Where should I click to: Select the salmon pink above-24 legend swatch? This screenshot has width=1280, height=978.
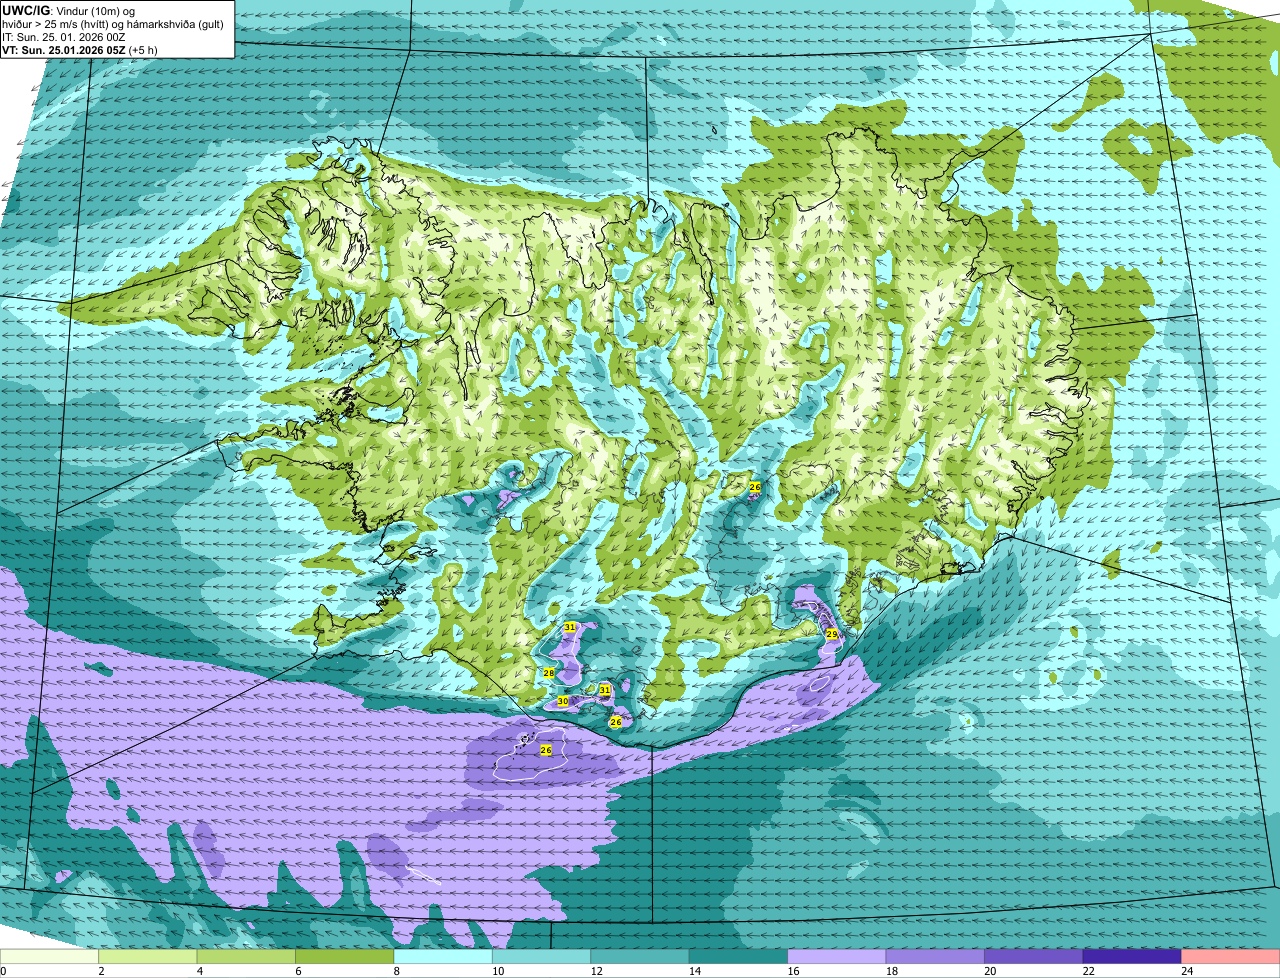coord(1231,956)
